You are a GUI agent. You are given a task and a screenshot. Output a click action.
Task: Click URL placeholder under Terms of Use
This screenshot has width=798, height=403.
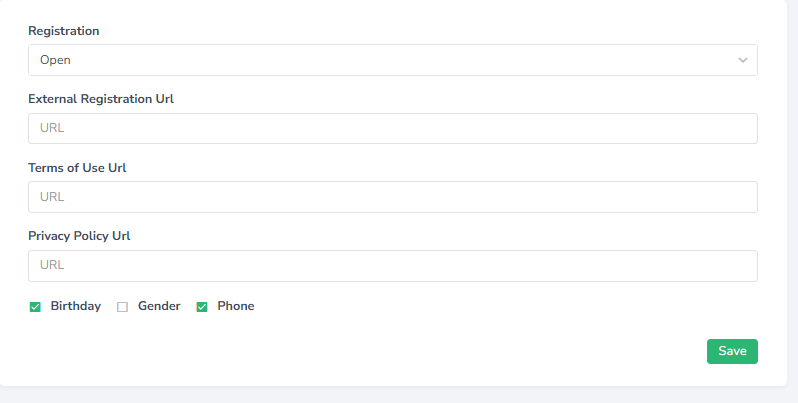click(x=52, y=197)
